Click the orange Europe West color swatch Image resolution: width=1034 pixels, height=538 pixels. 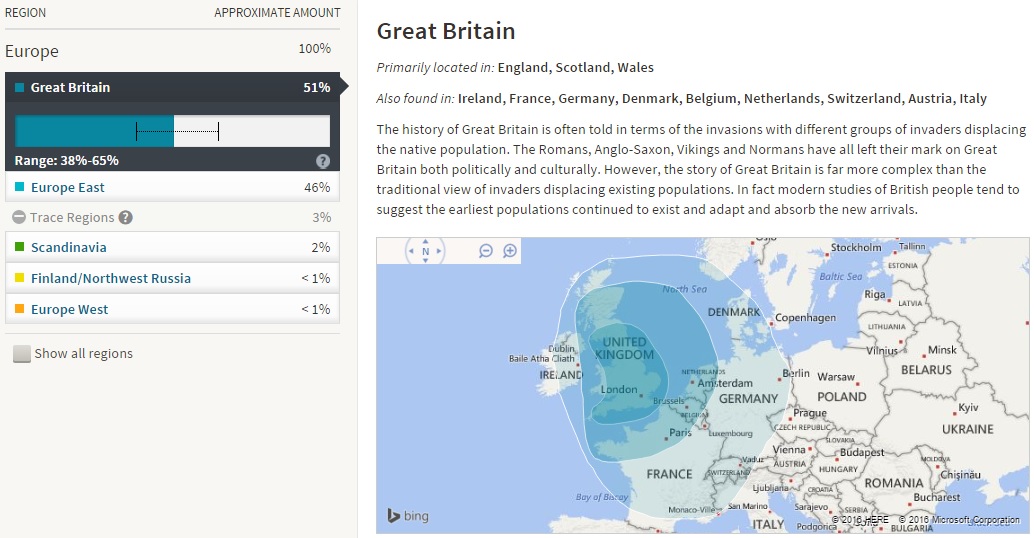click(x=20, y=309)
